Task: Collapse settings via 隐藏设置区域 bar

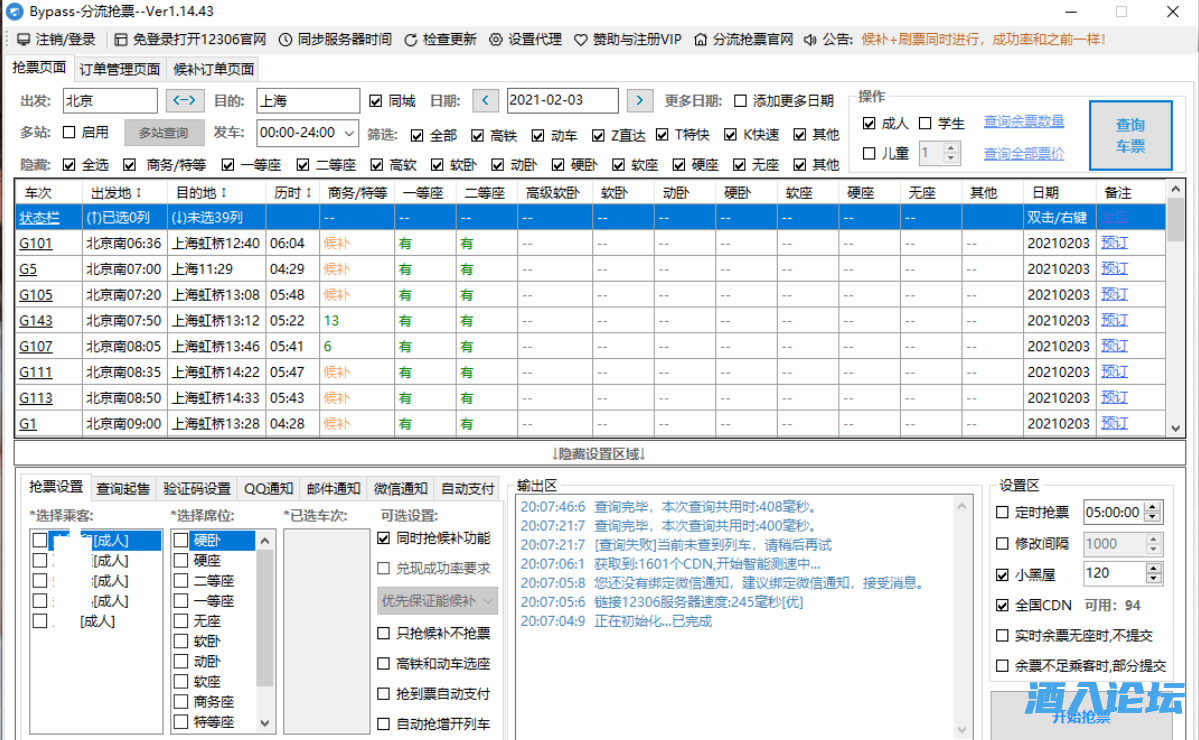Action: click(599, 453)
